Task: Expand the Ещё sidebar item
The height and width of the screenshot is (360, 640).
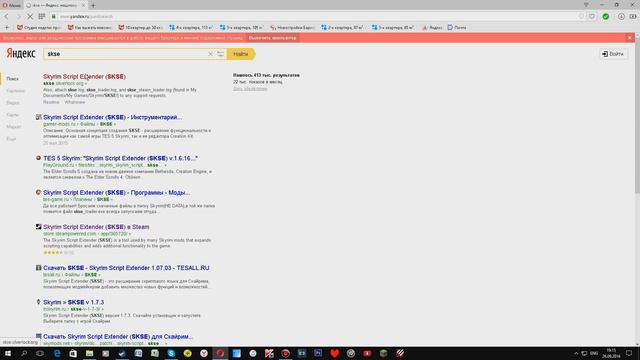Action: [x=11, y=139]
